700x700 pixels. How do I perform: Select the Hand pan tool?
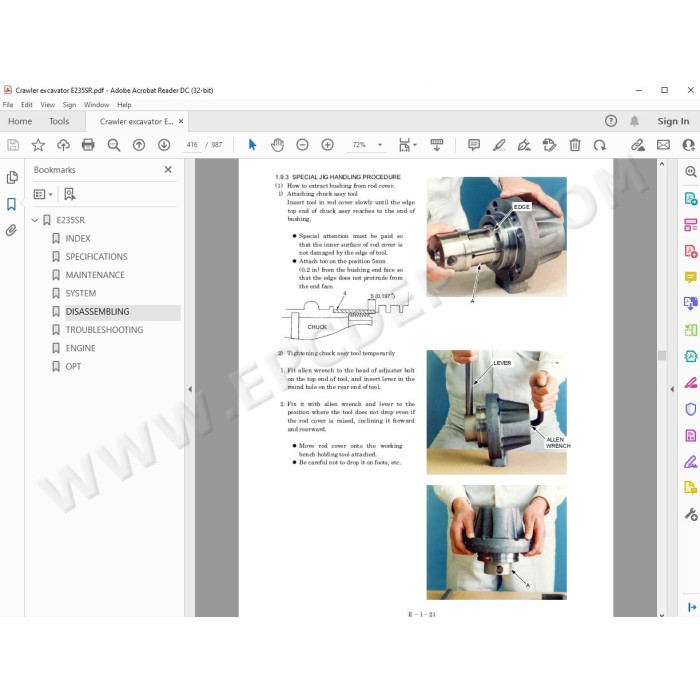coord(277,145)
